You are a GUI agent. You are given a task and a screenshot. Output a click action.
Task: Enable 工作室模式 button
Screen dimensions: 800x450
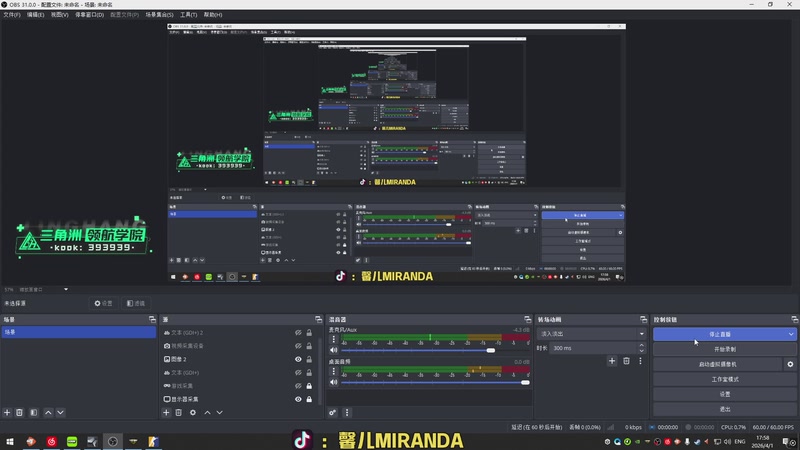pyautogui.click(x=724, y=379)
